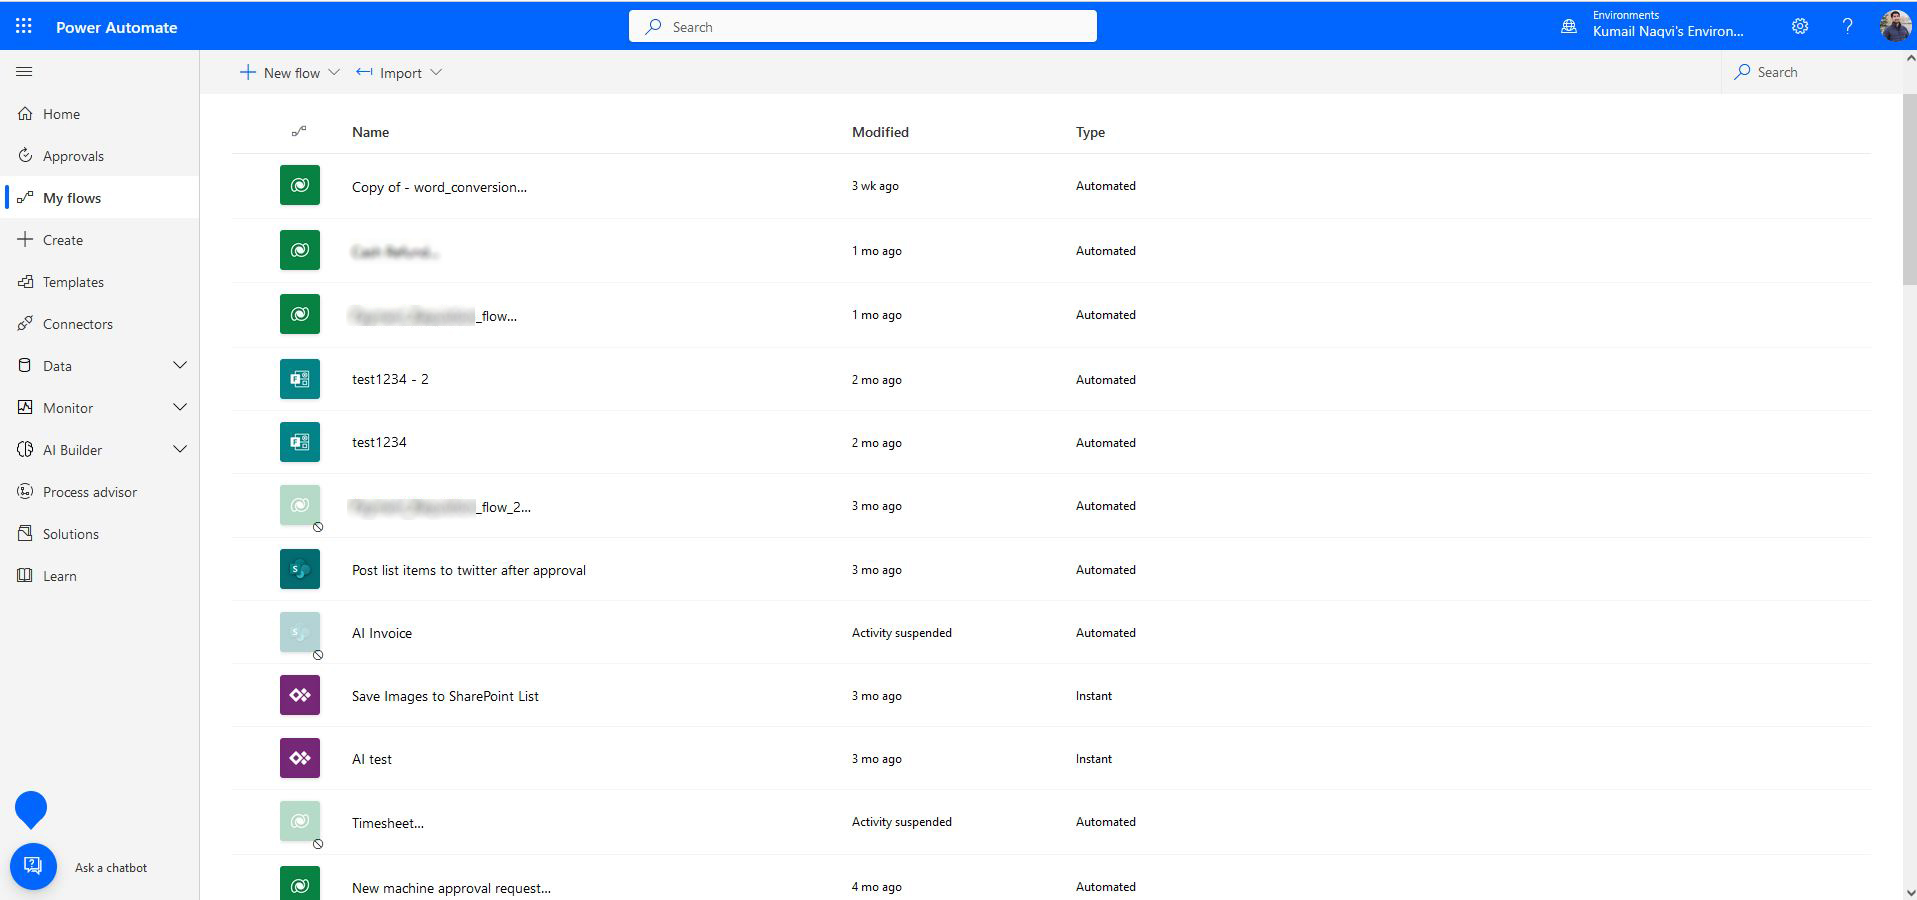Click the purple icon for AI test flow

pyautogui.click(x=300, y=759)
